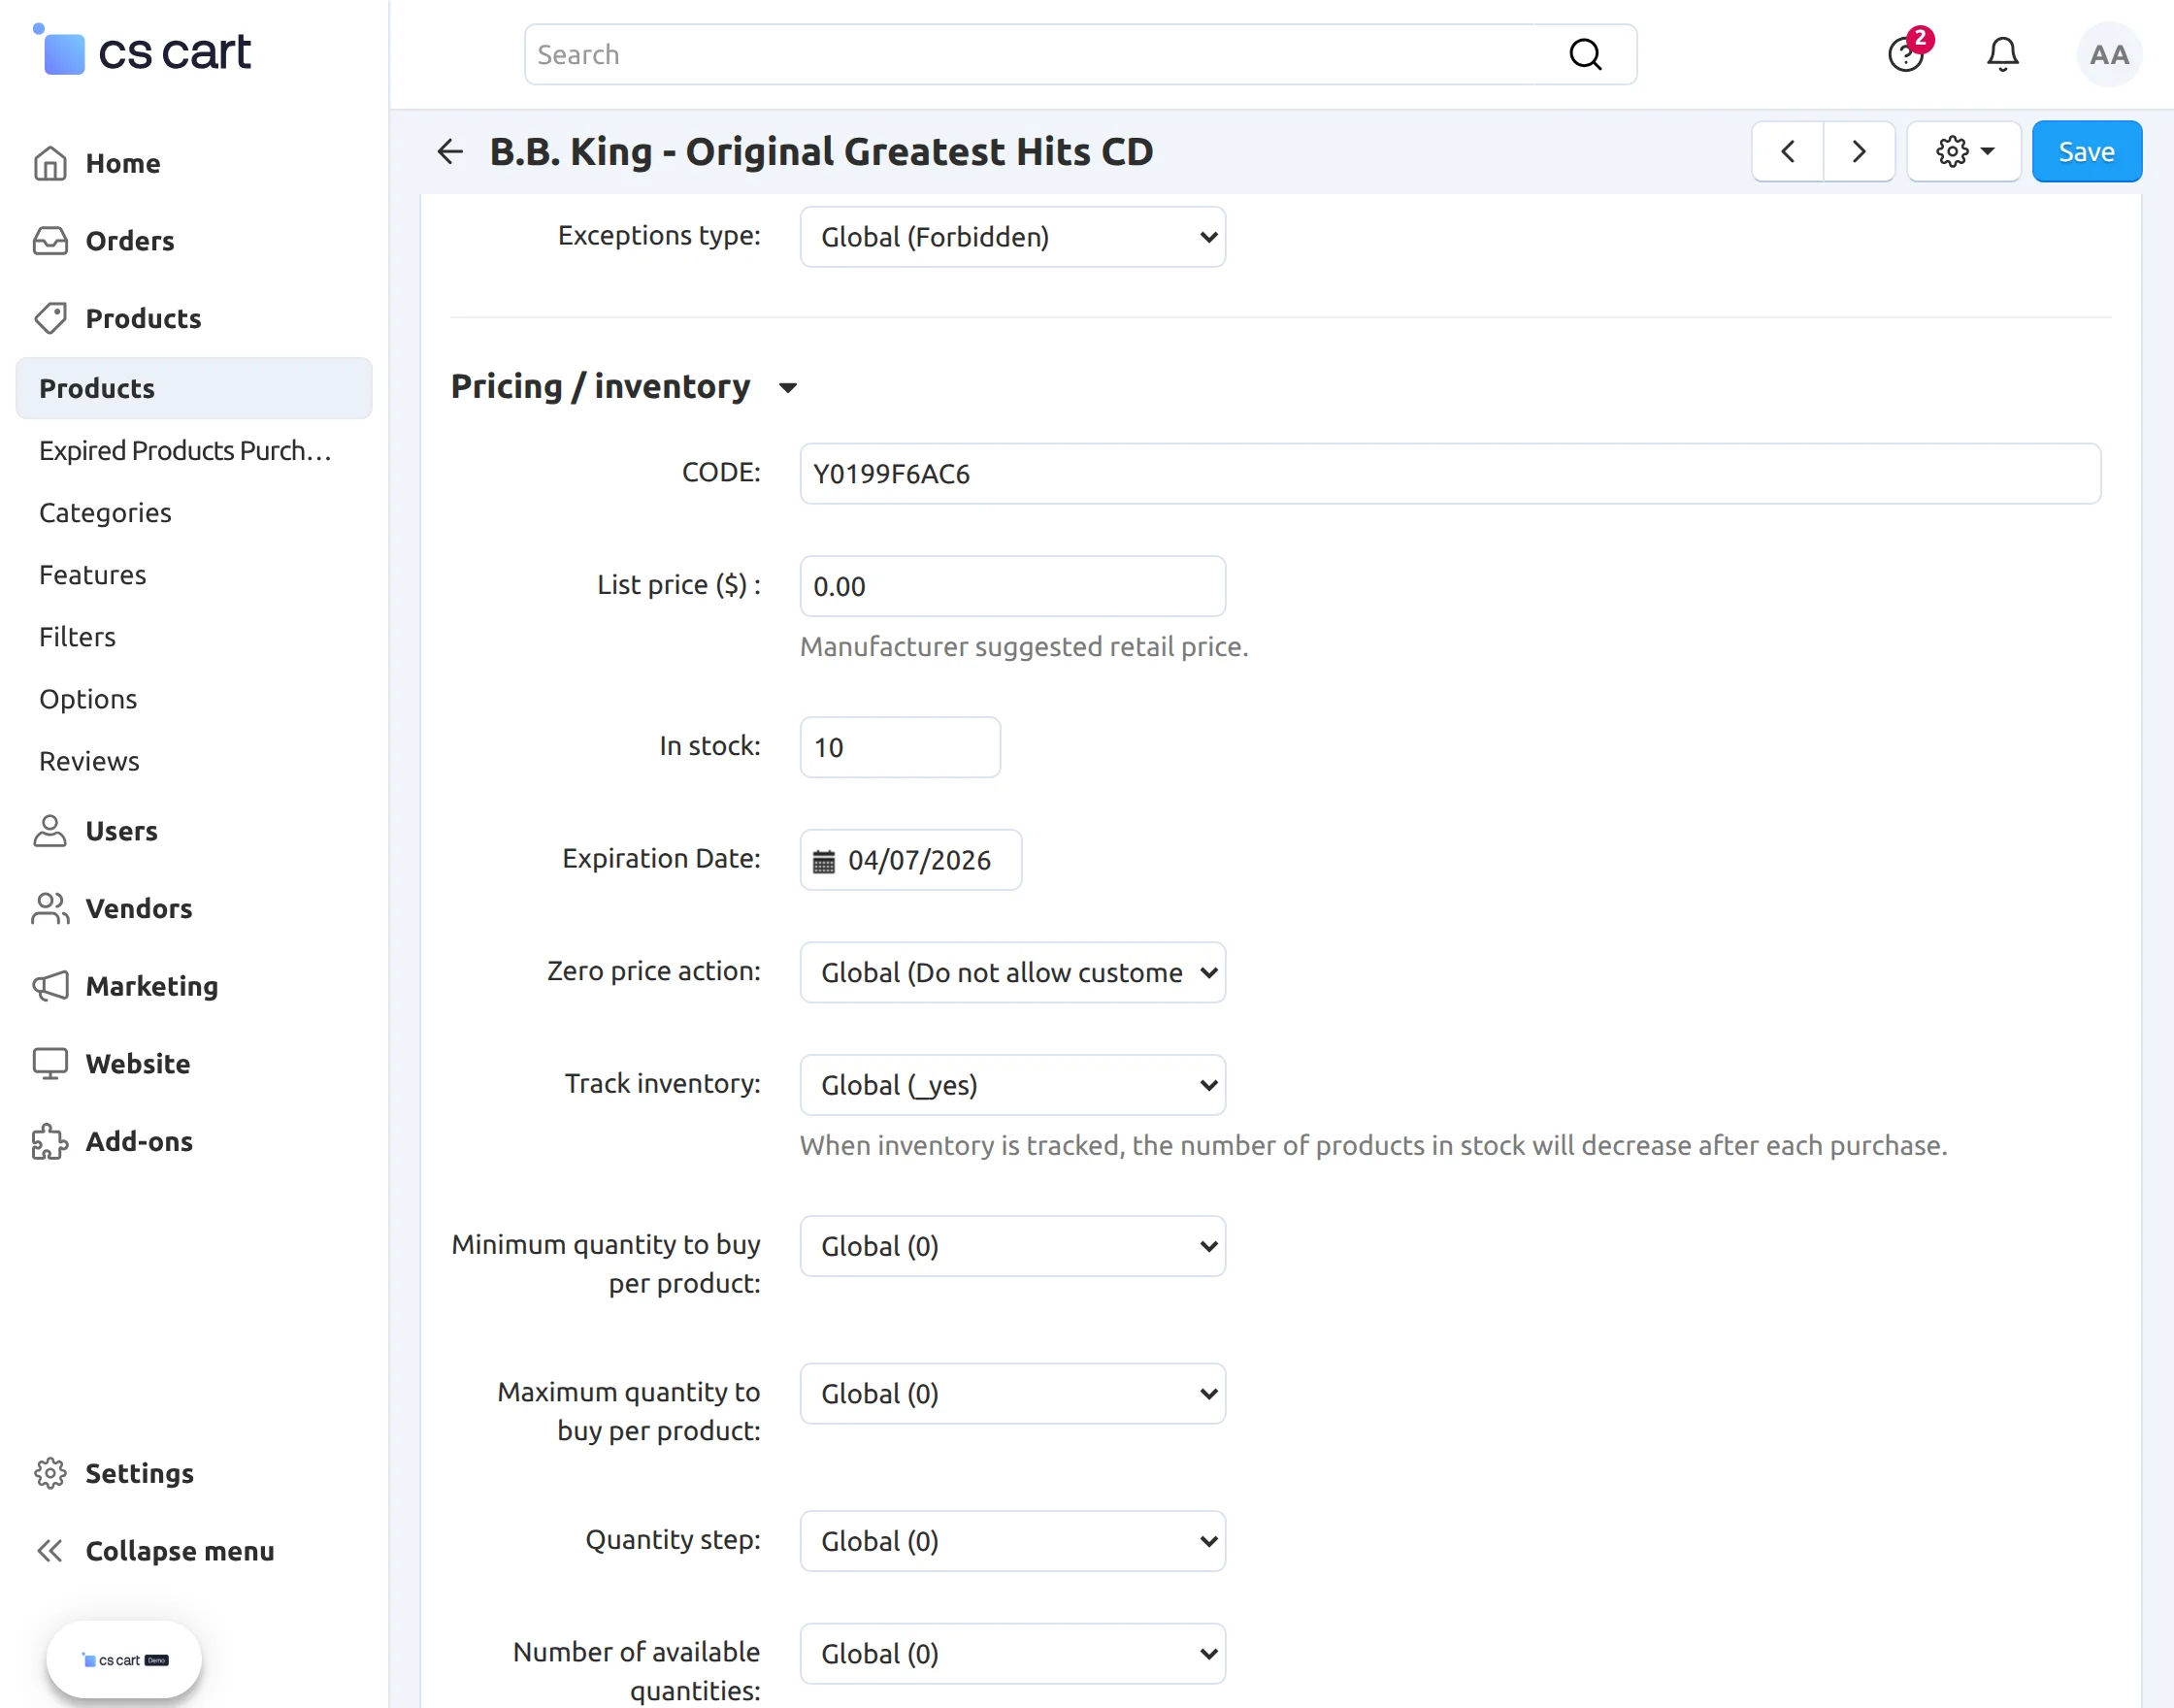Open the notifications bell
Viewport: 2174px width, 1708px height.
(2002, 54)
